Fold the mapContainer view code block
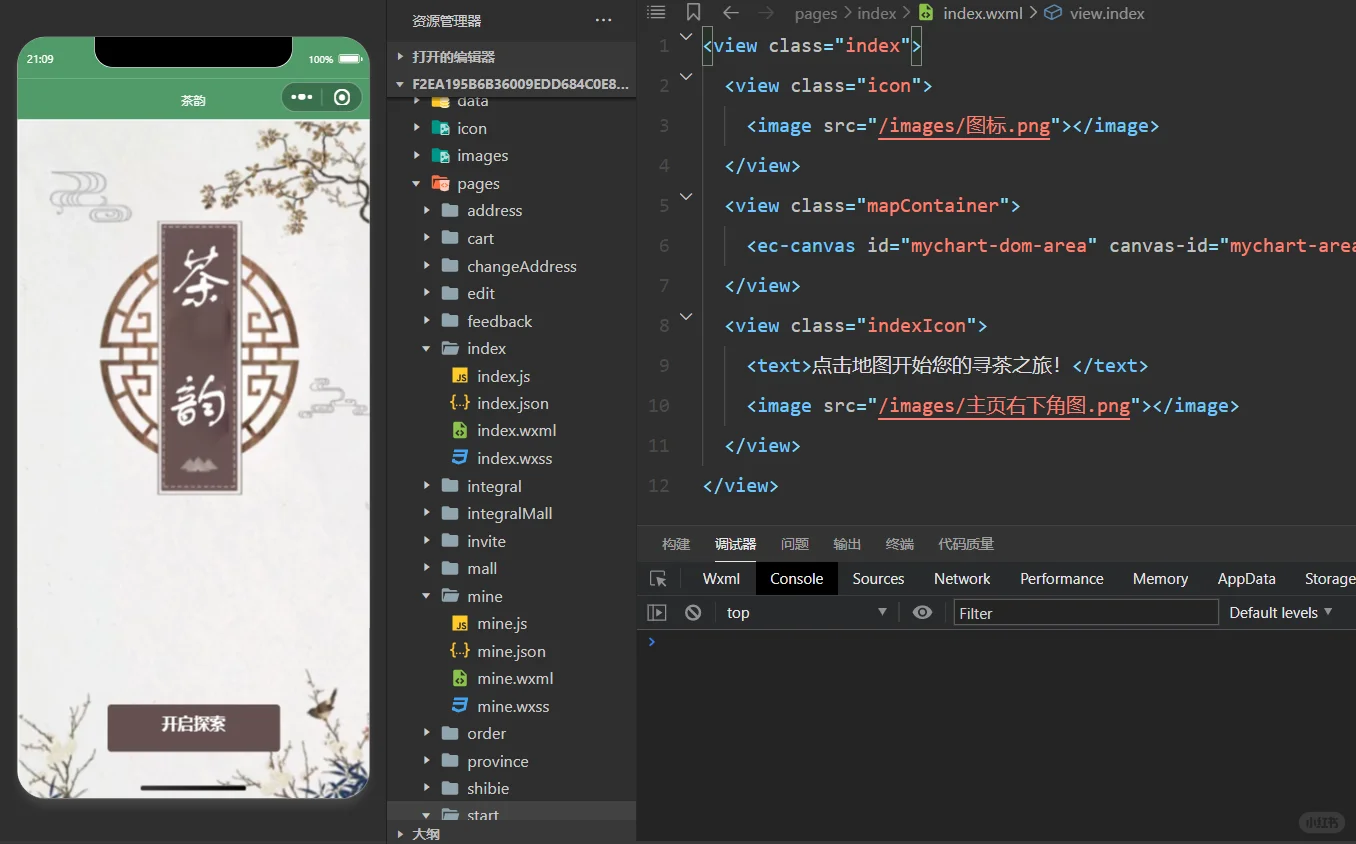The height and width of the screenshot is (844, 1356). (685, 197)
